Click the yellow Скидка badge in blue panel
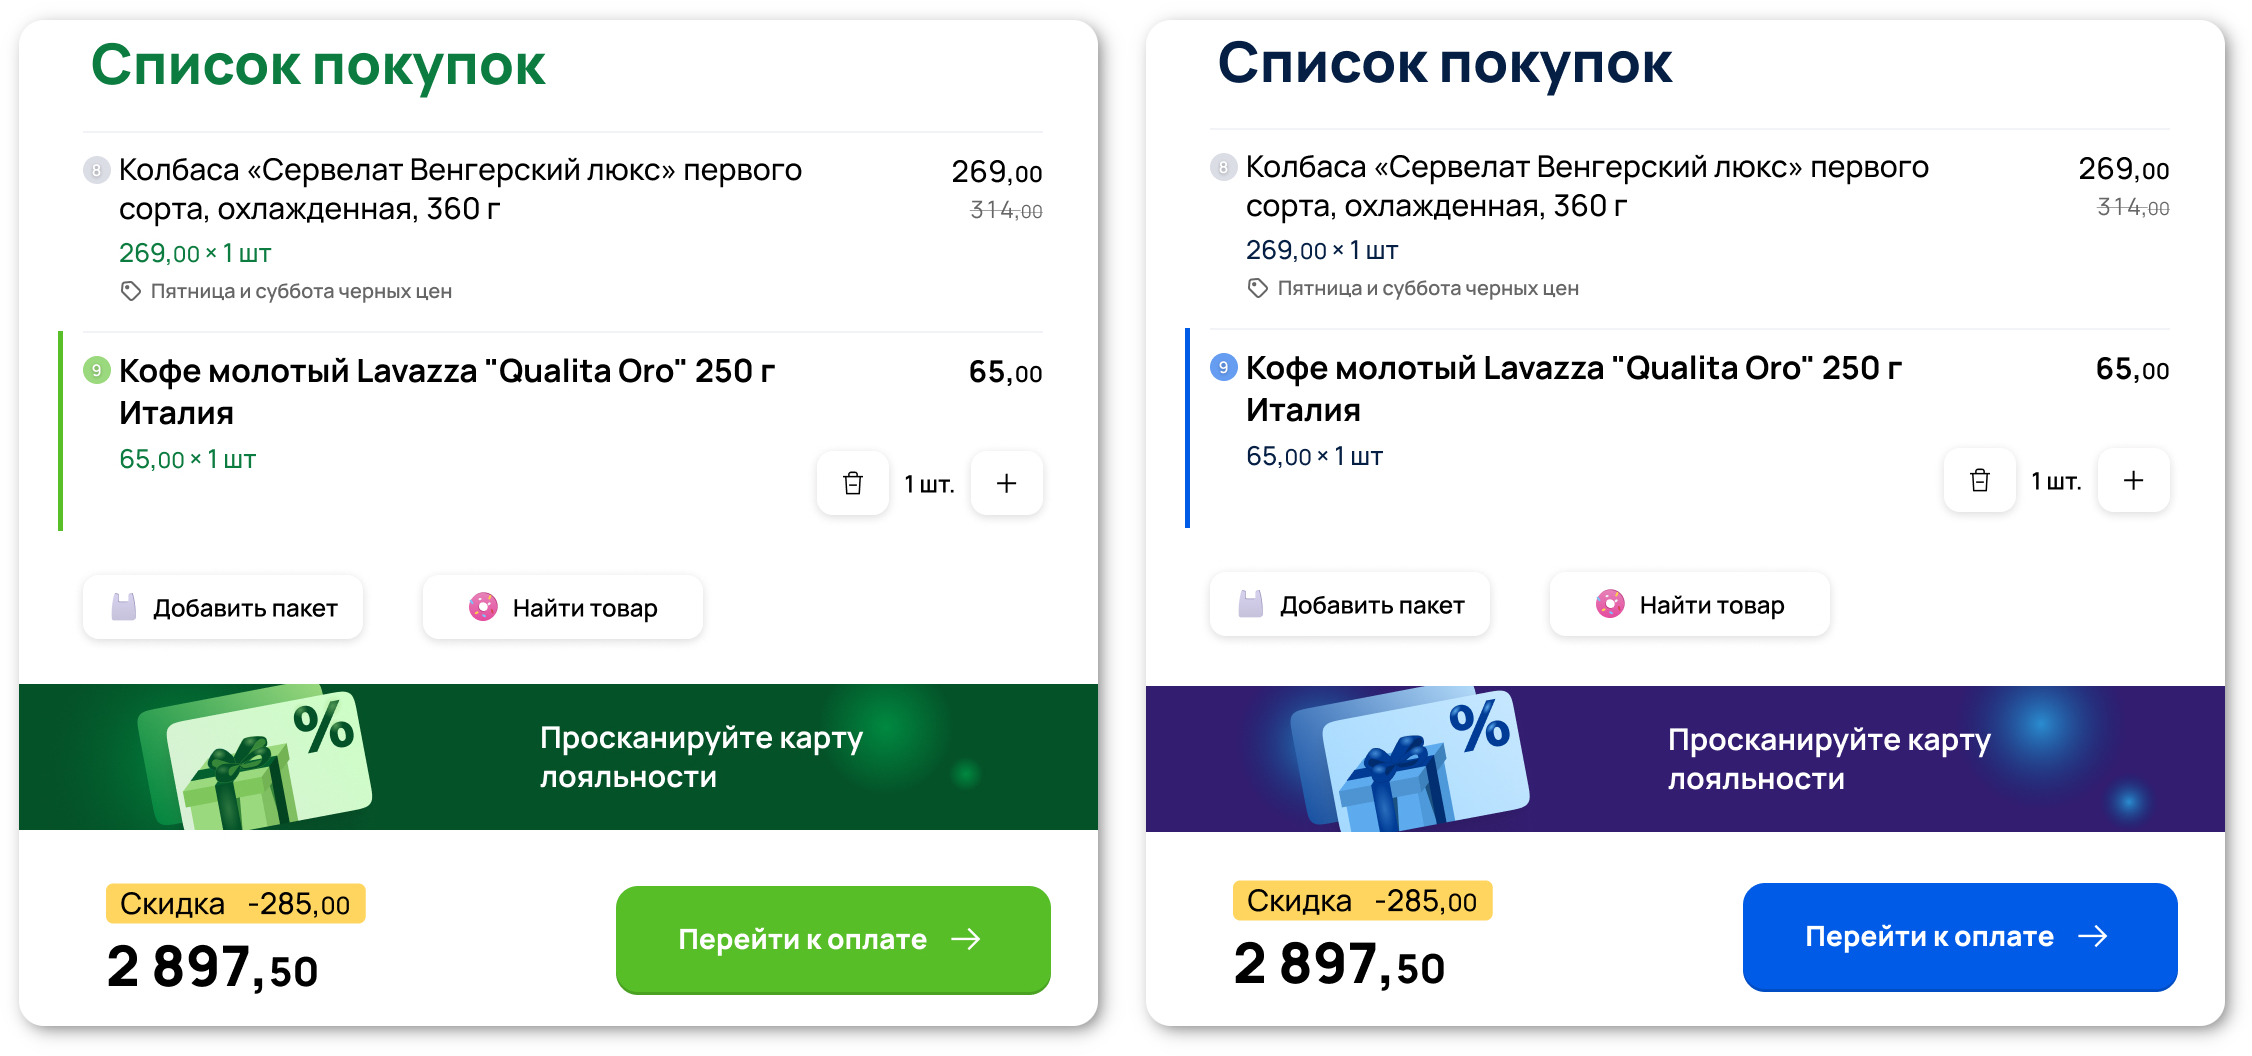 (1362, 901)
